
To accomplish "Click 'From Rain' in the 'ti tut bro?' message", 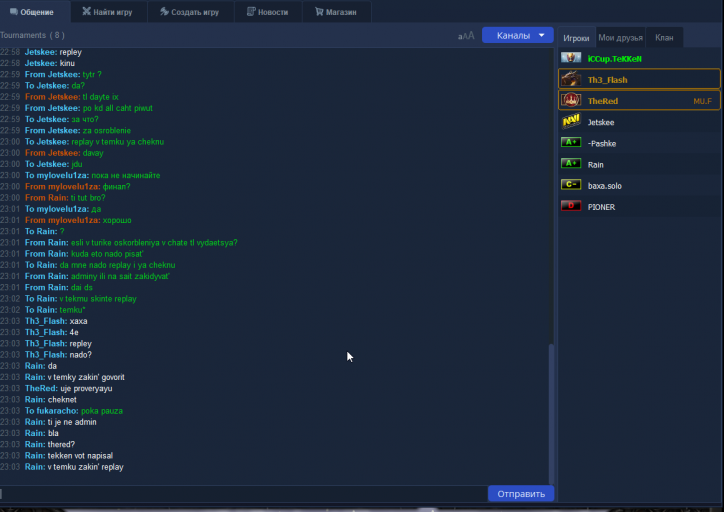I will tap(46, 198).
